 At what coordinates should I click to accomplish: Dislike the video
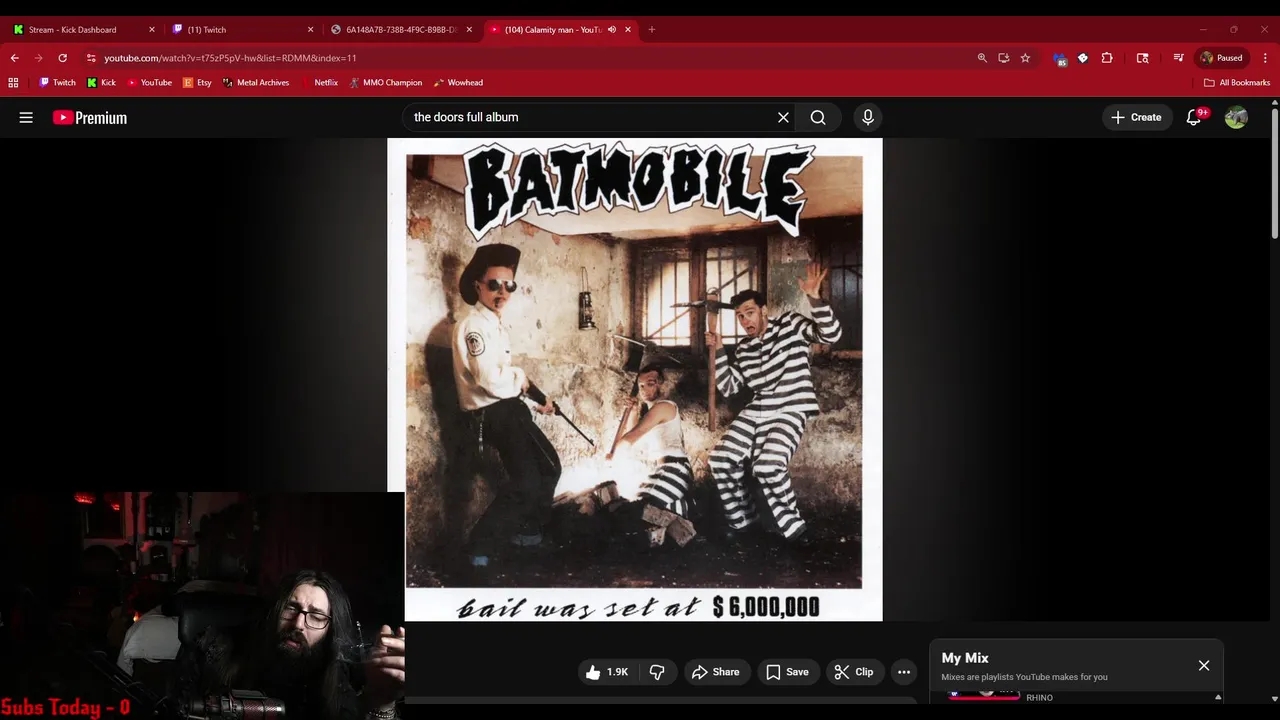(x=657, y=672)
